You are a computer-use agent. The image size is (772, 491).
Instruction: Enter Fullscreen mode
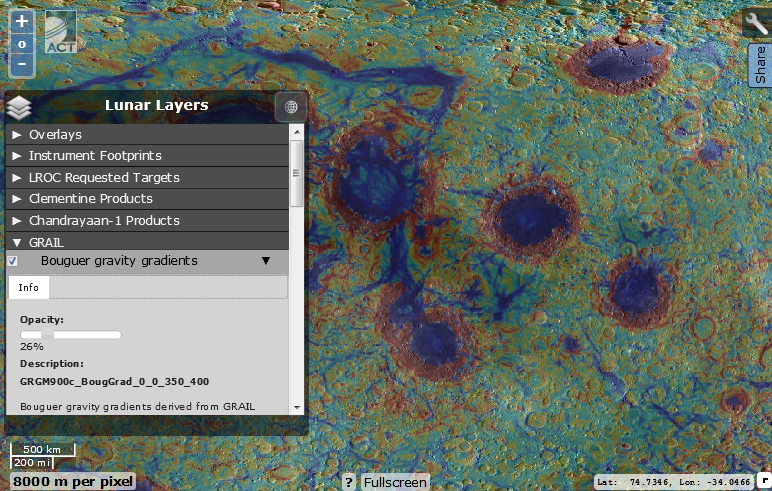(x=395, y=482)
